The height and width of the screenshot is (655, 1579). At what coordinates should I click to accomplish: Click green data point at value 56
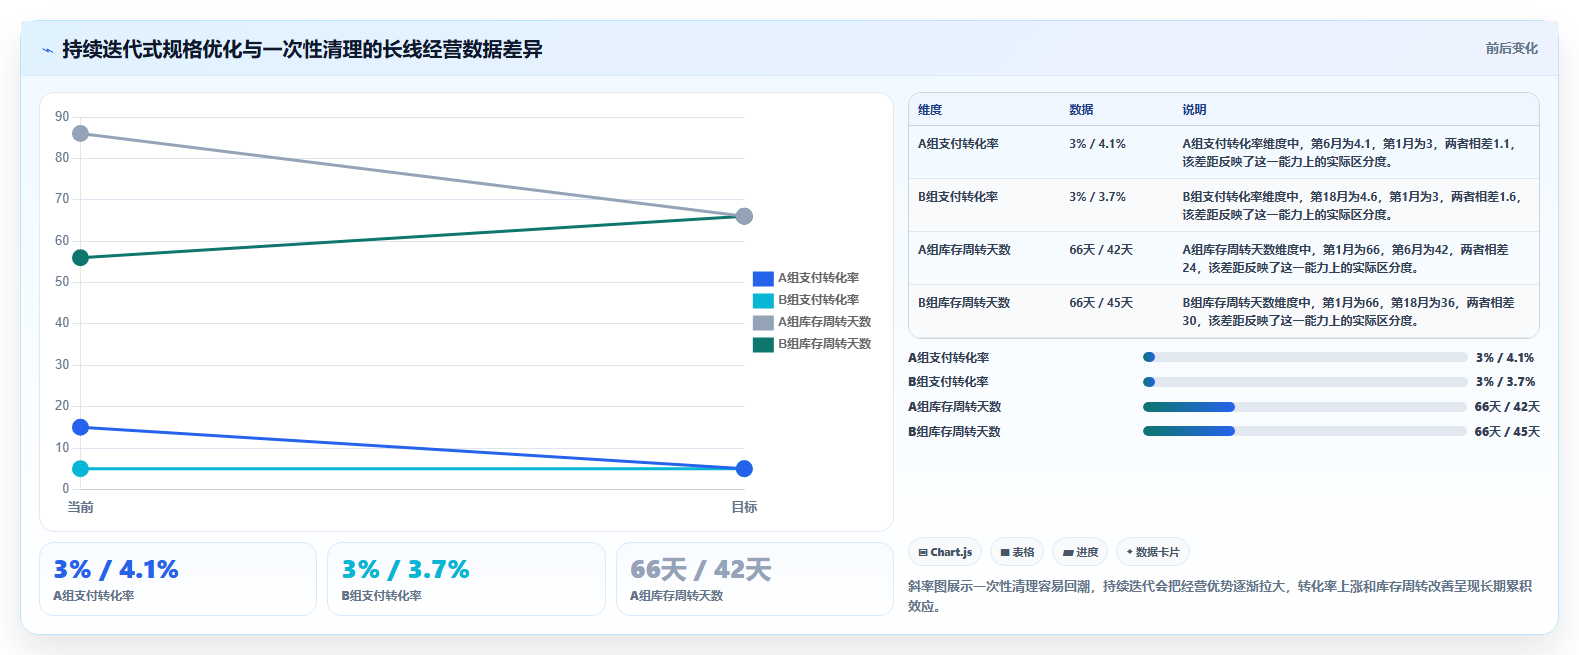click(80, 258)
